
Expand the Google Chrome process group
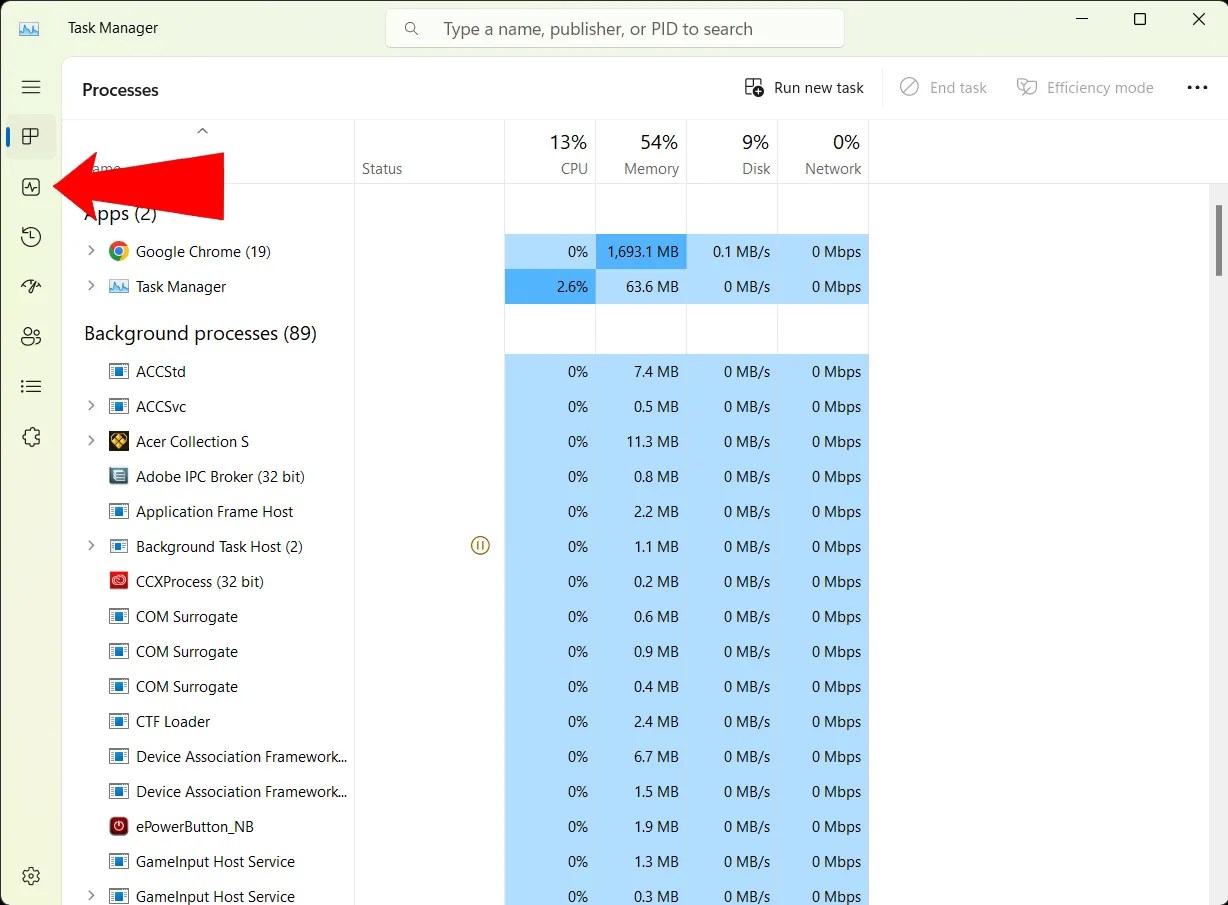[91, 251]
